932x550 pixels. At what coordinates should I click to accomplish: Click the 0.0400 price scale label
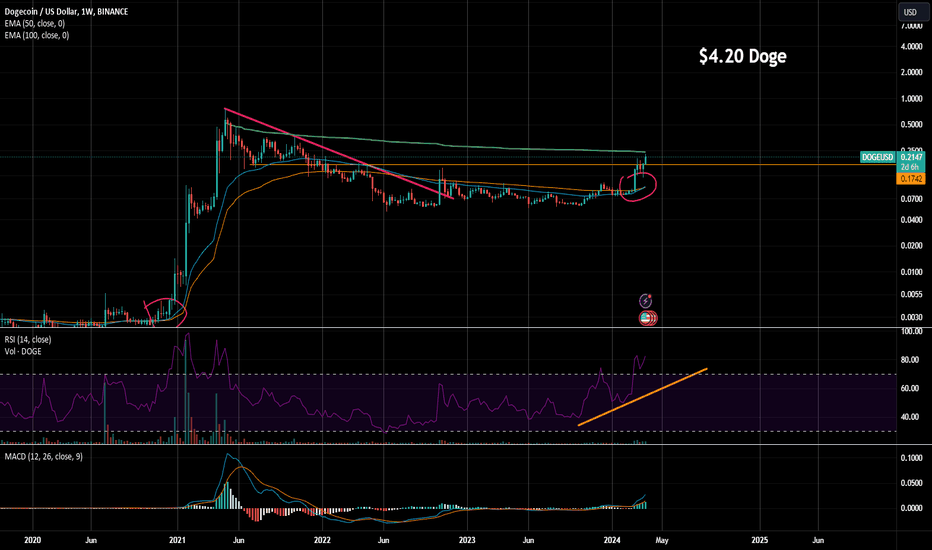(911, 220)
